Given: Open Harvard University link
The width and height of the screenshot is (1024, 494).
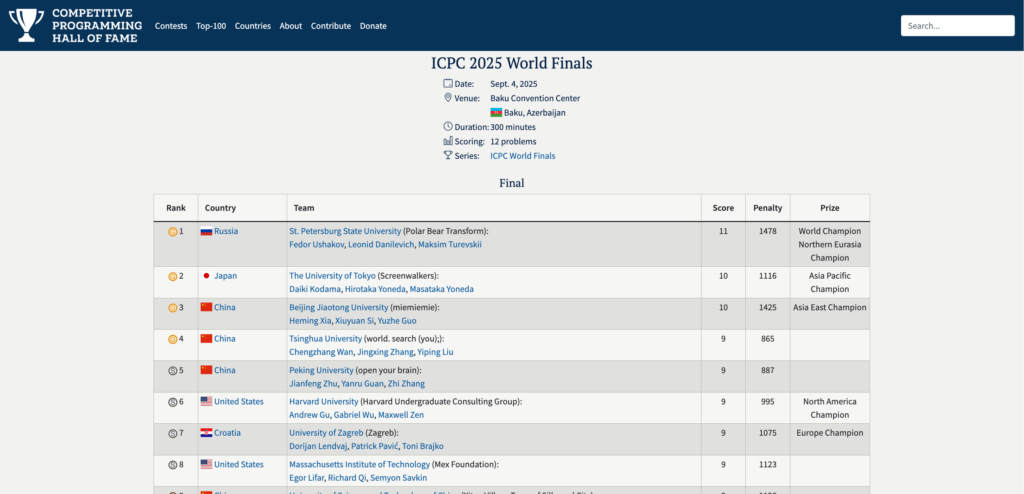Looking at the screenshot, I should (324, 401).
